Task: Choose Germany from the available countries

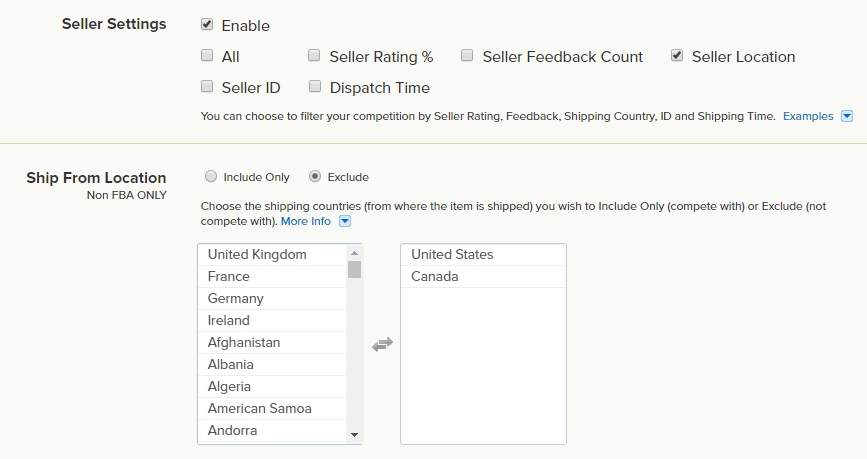Action: [236, 299]
